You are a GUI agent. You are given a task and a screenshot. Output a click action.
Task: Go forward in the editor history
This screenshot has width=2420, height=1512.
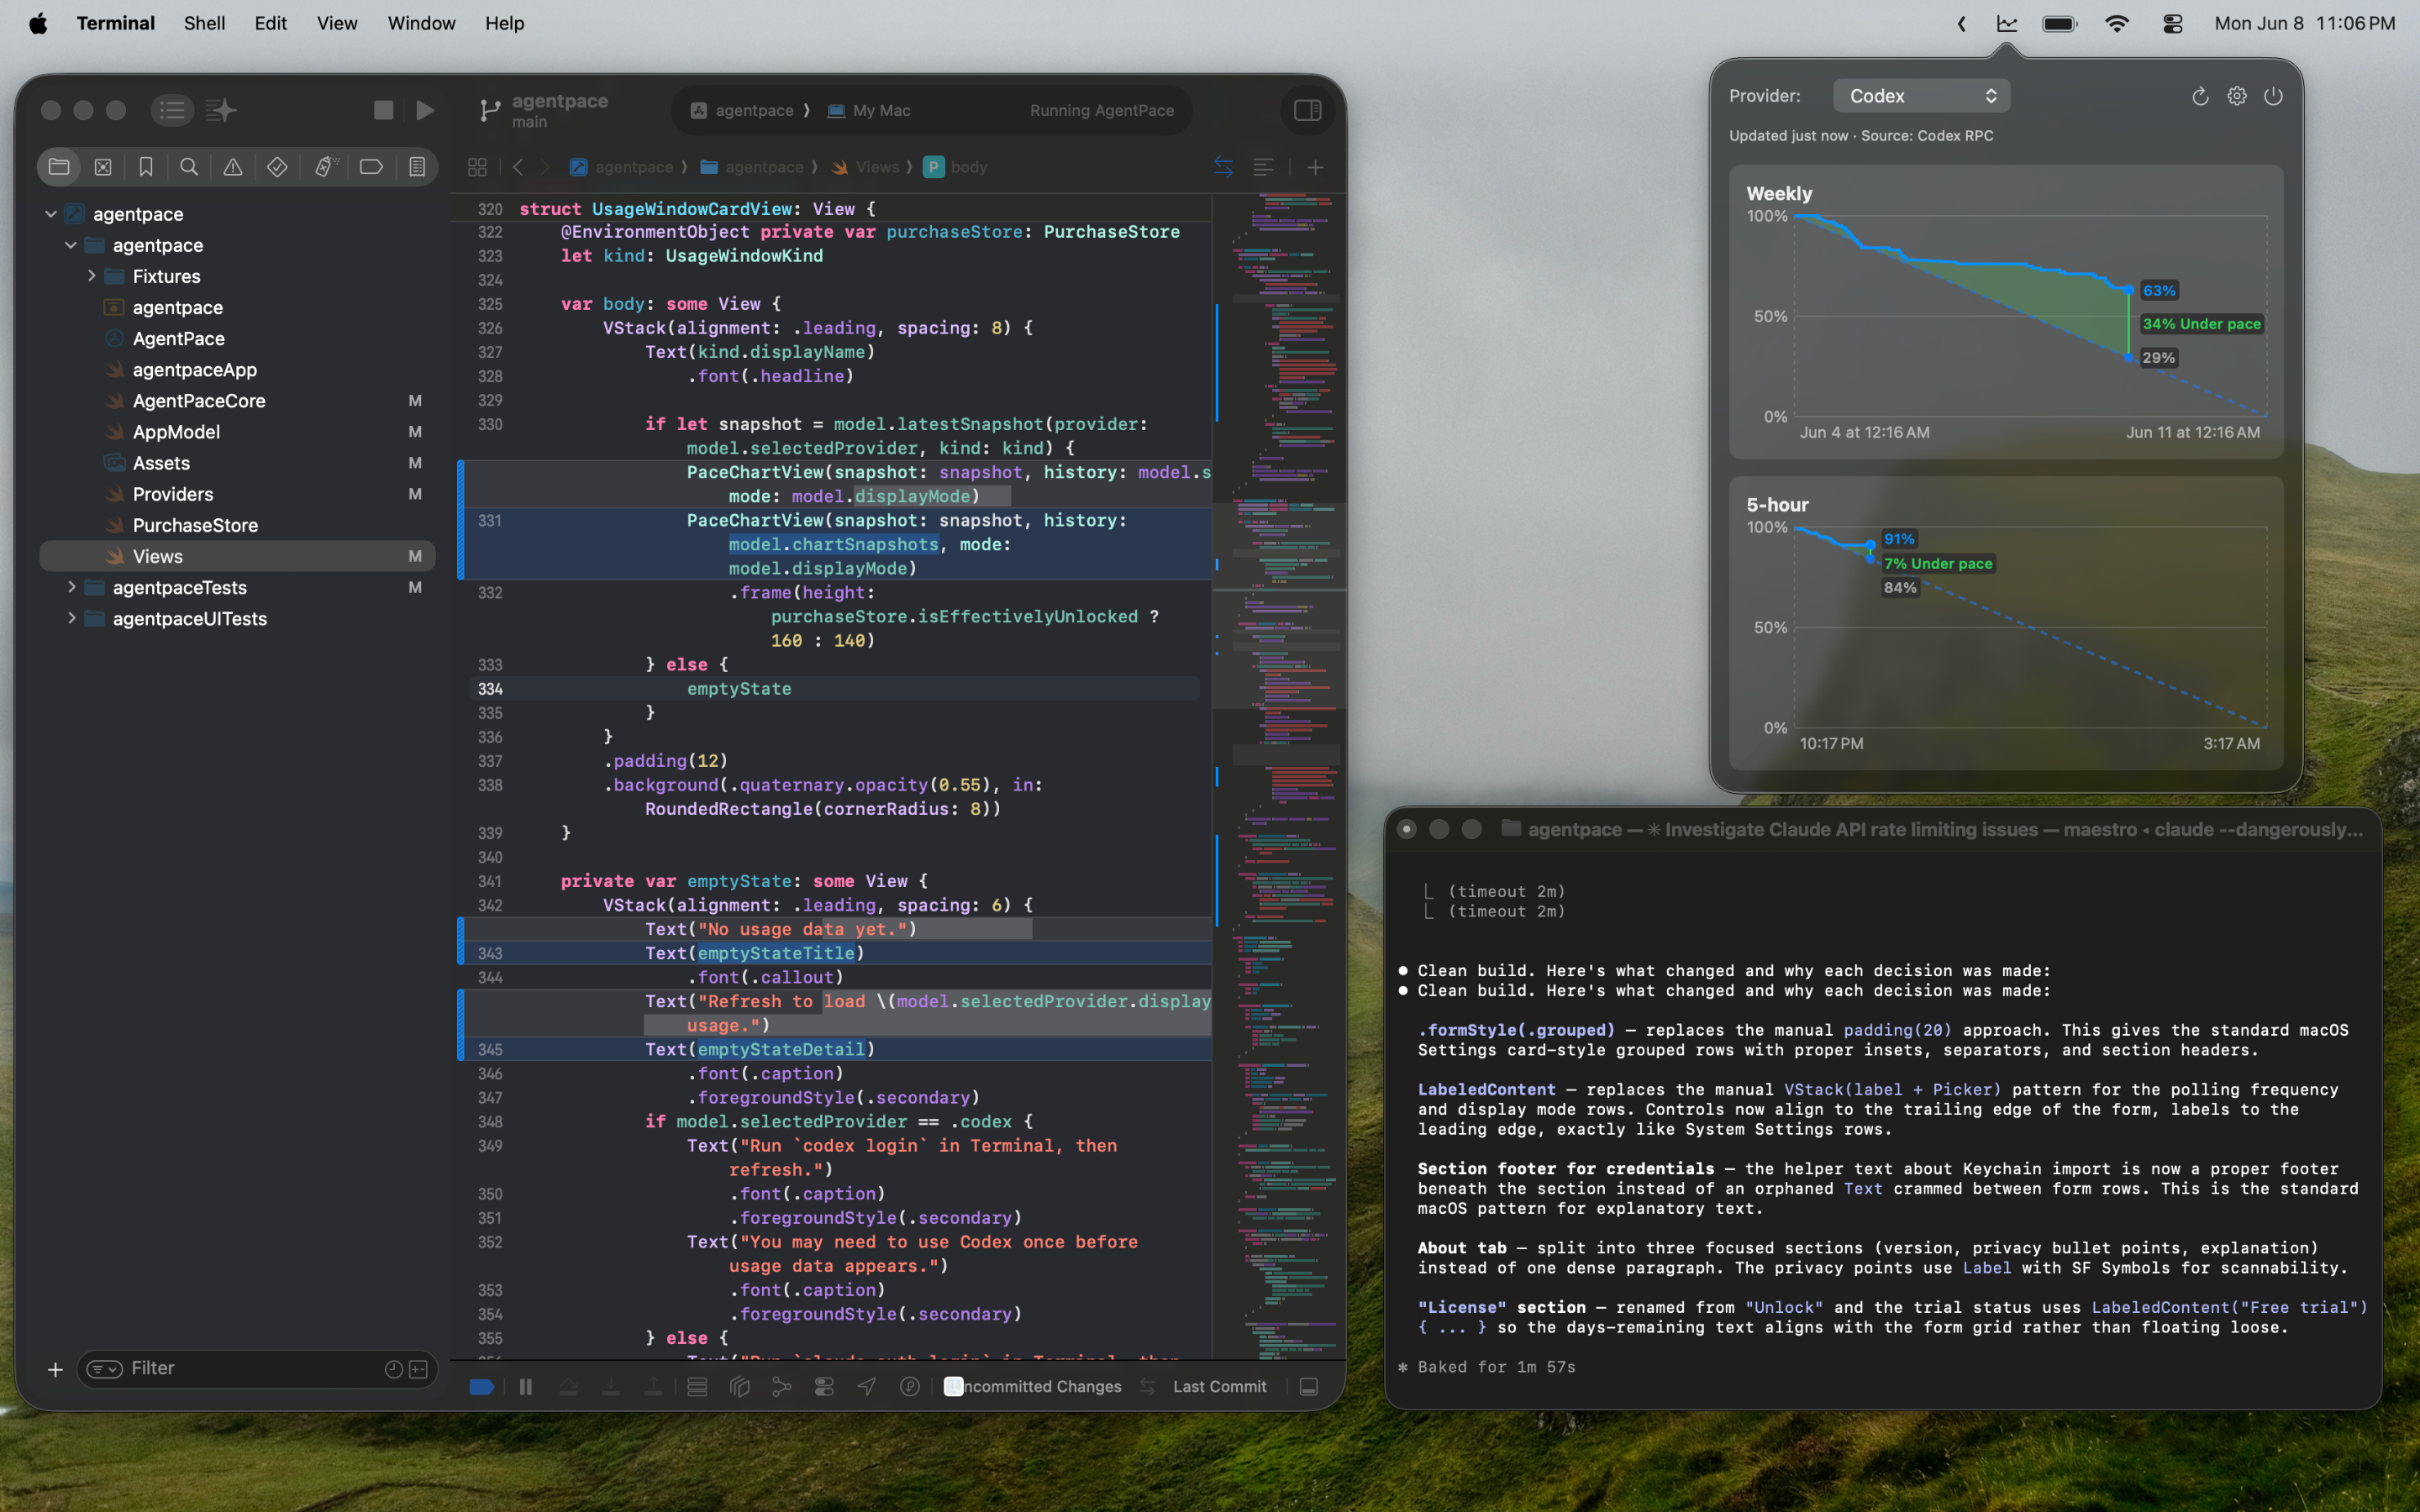point(545,167)
